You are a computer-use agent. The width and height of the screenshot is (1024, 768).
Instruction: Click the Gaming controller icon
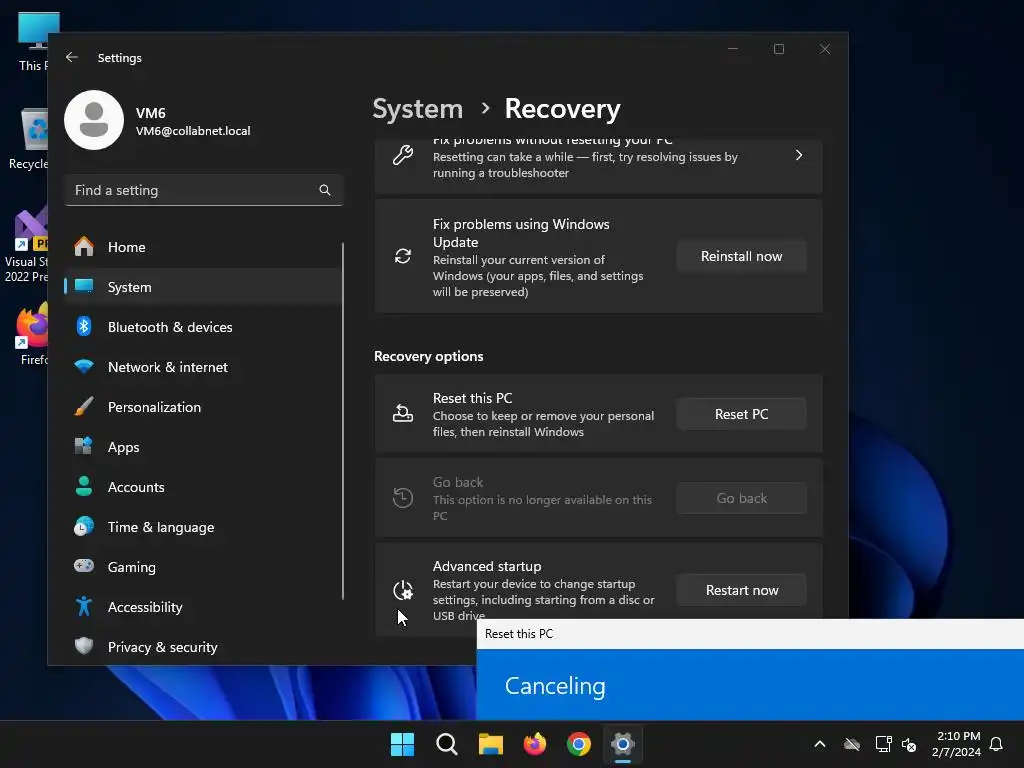(84, 566)
